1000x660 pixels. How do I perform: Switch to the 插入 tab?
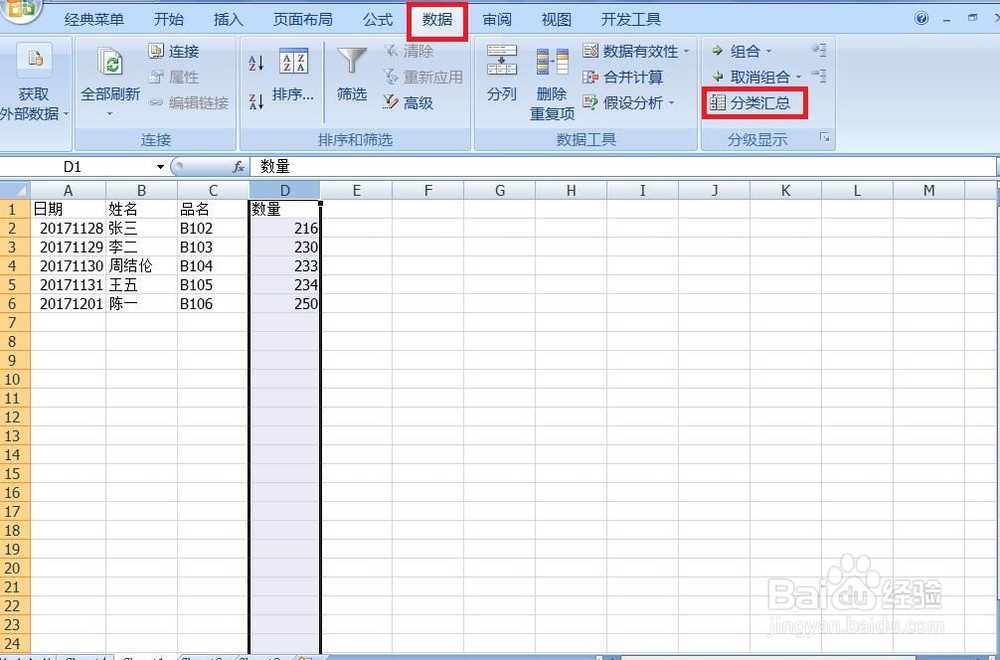click(228, 20)
